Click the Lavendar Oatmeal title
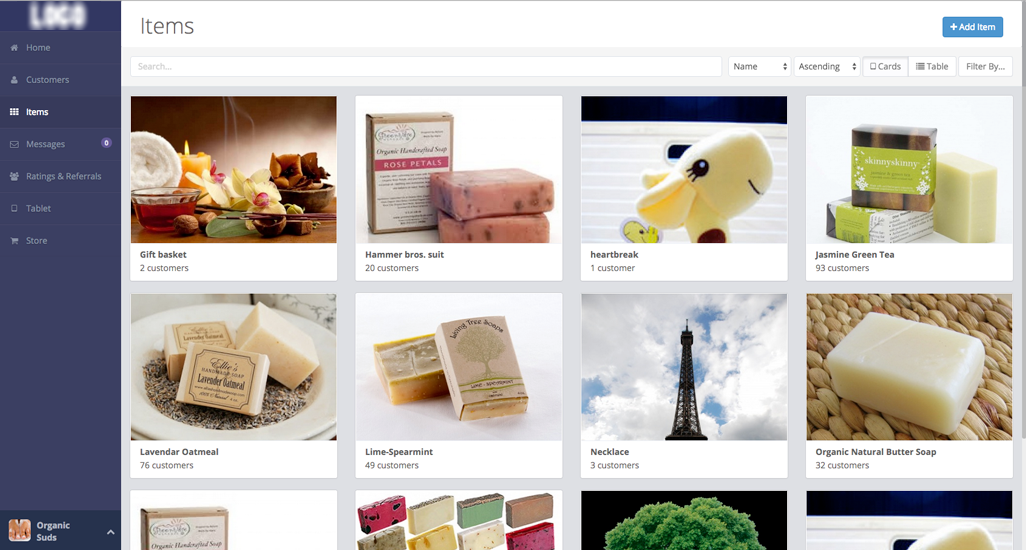This screenshot has height=550, width=1026. (179, 452)
